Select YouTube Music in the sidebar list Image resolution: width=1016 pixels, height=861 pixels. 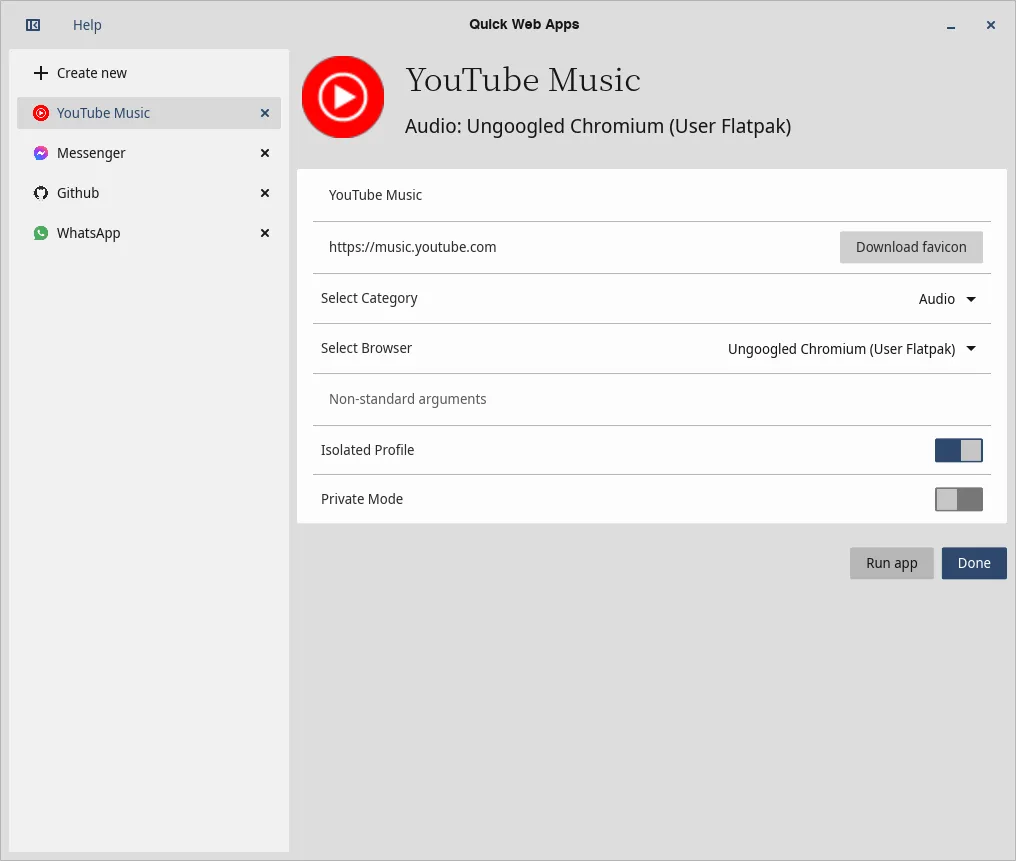click(x=104, y=113)
